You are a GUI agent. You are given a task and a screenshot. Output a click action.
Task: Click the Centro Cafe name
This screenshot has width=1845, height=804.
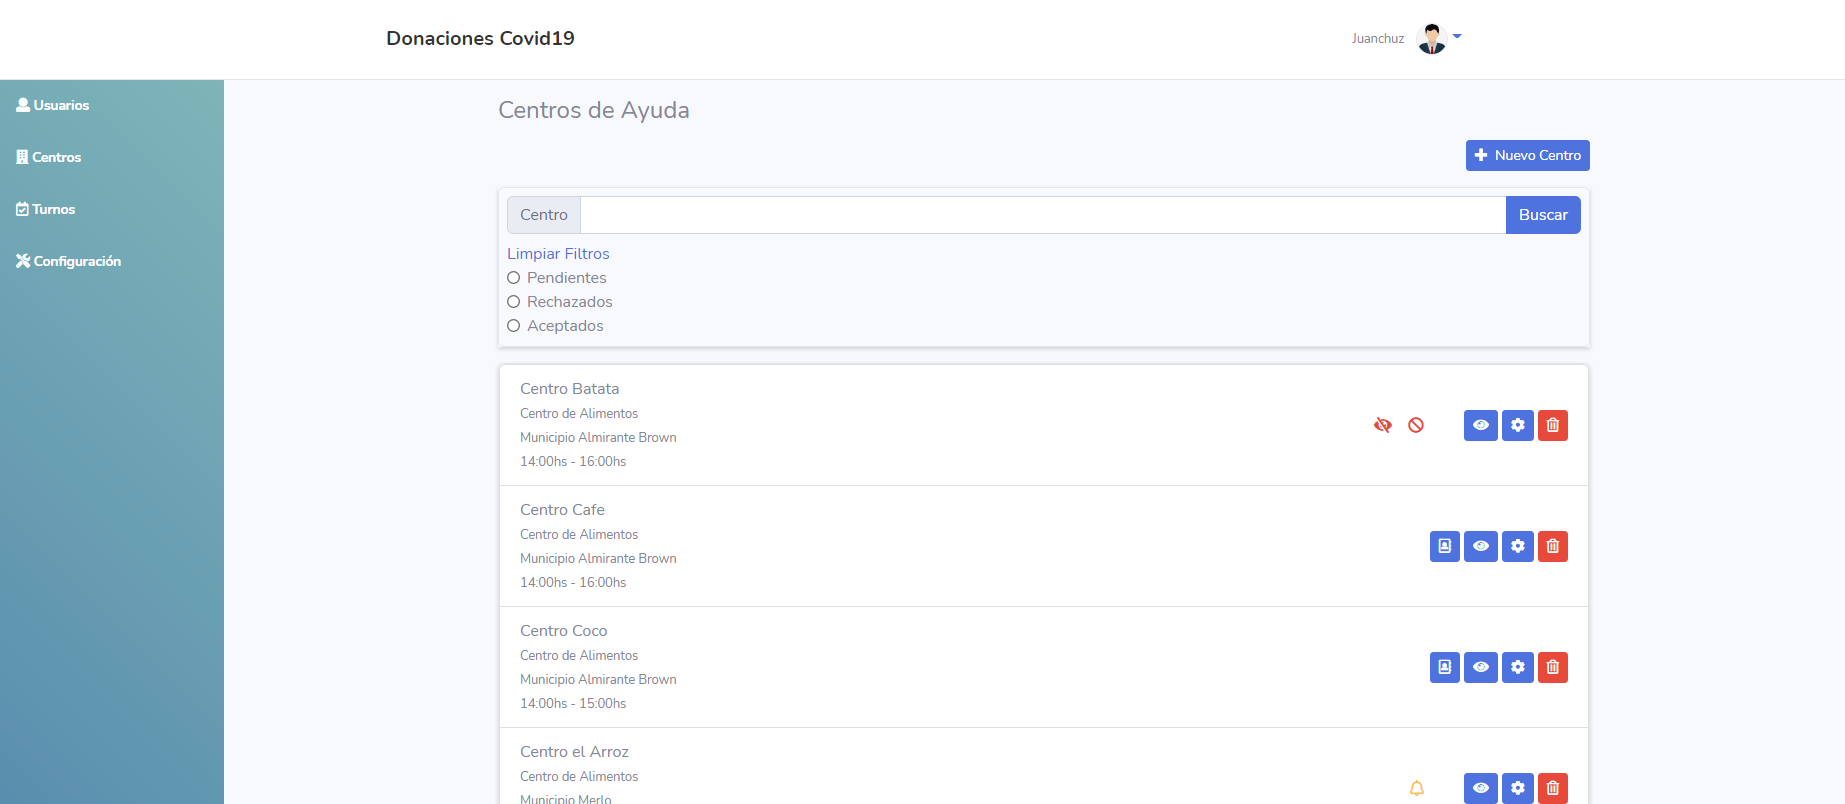pos(562,510)
